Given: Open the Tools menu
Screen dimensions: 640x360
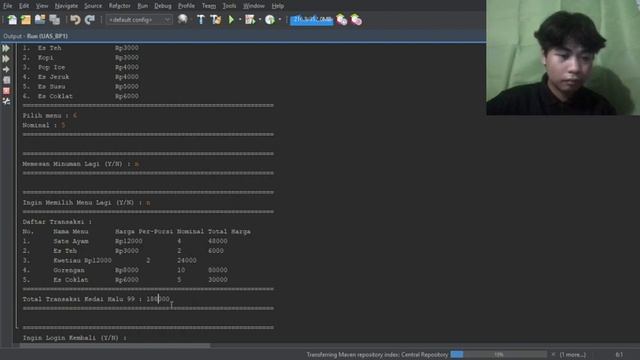Looking at the screenshot, I should 229,6.
